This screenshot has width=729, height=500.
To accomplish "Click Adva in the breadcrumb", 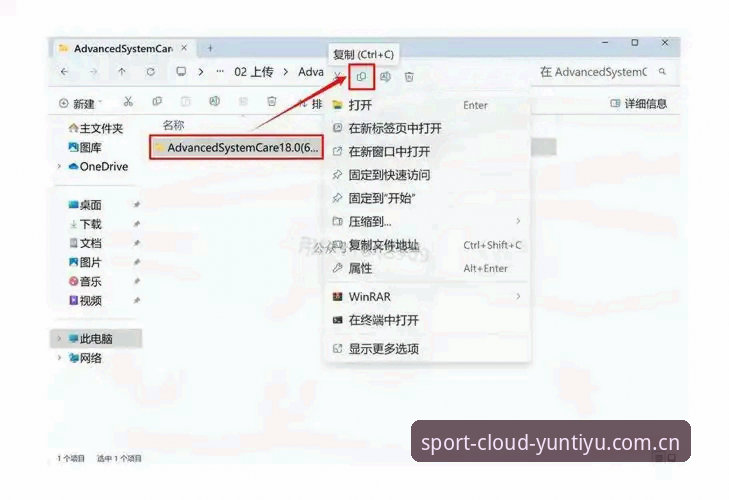I will [x=311, y=72].
